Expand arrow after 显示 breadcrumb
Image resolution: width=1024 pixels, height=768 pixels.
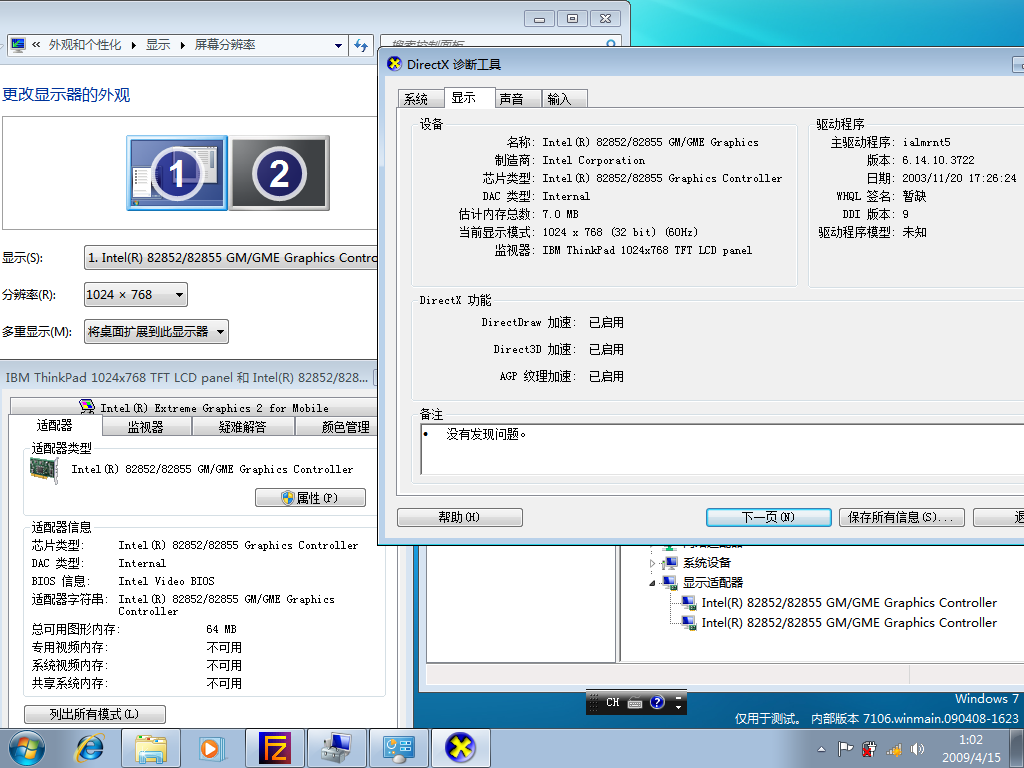[182, 46]
